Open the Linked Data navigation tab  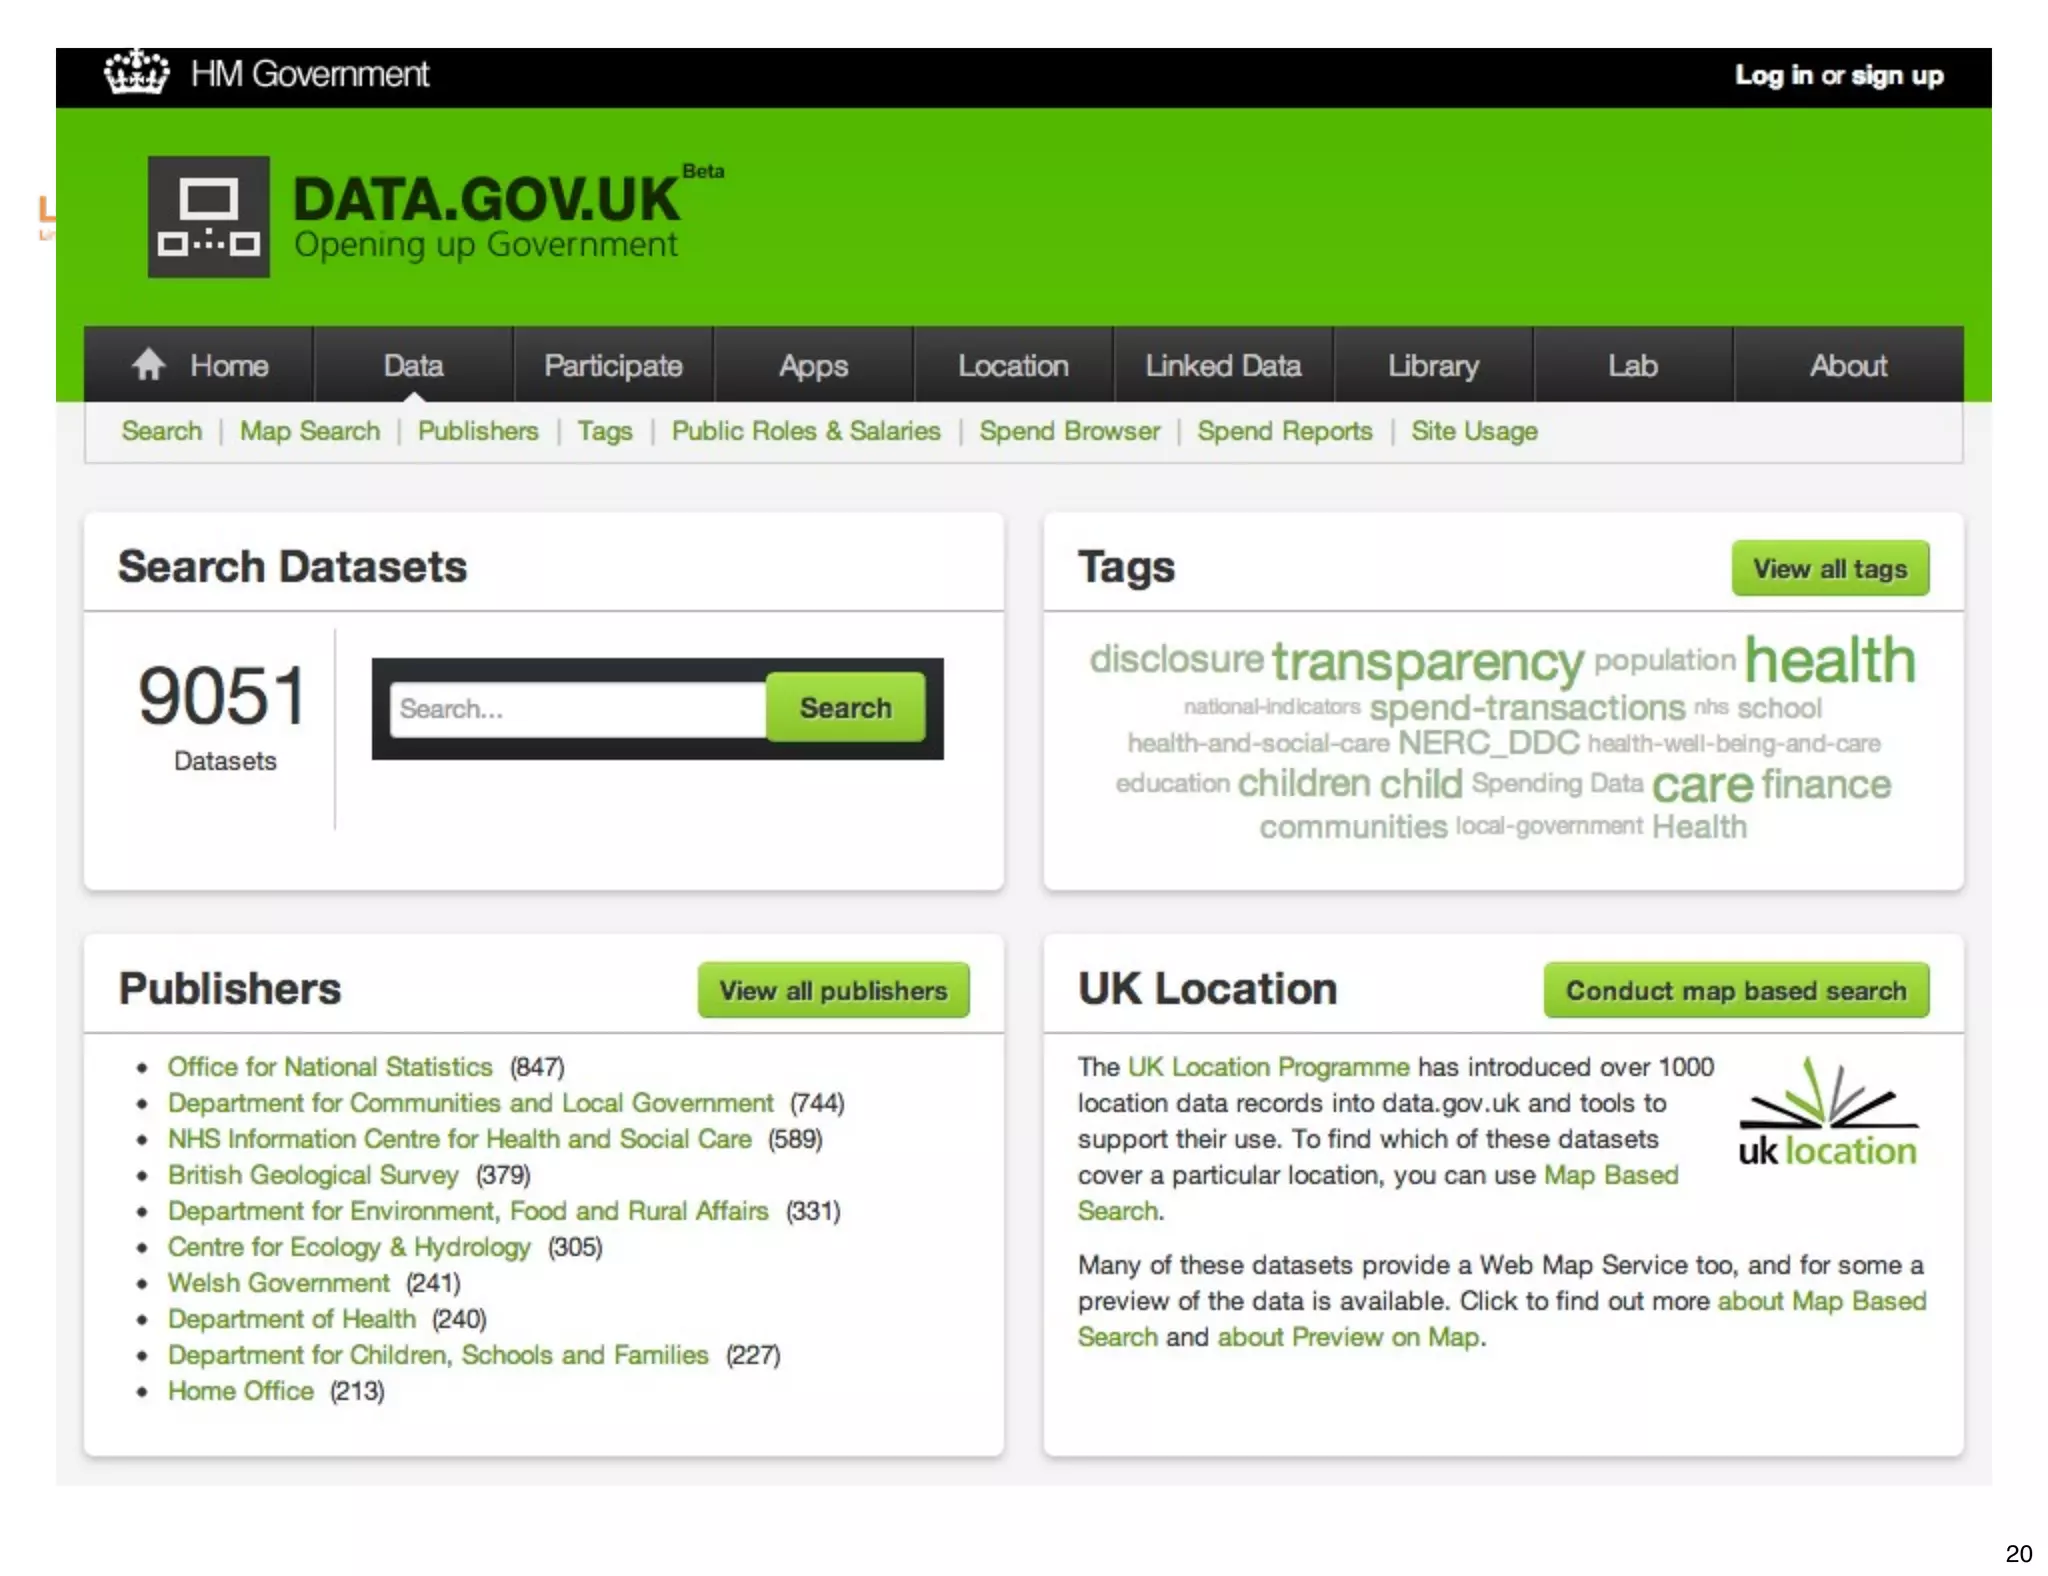pyautogui.click(x=1222, y=365)
